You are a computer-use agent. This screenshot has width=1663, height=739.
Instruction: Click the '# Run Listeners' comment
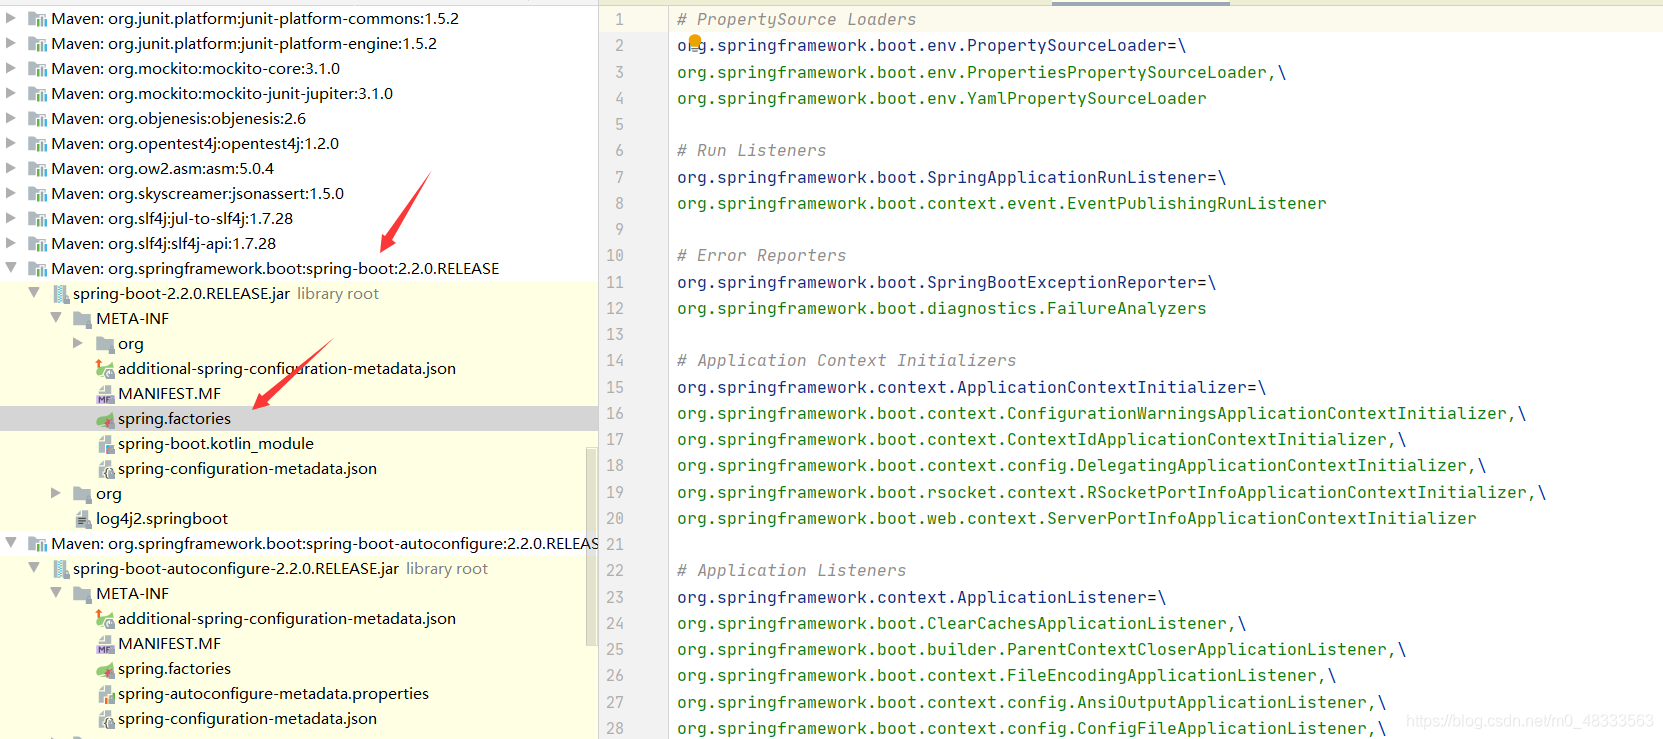point(751,150)
